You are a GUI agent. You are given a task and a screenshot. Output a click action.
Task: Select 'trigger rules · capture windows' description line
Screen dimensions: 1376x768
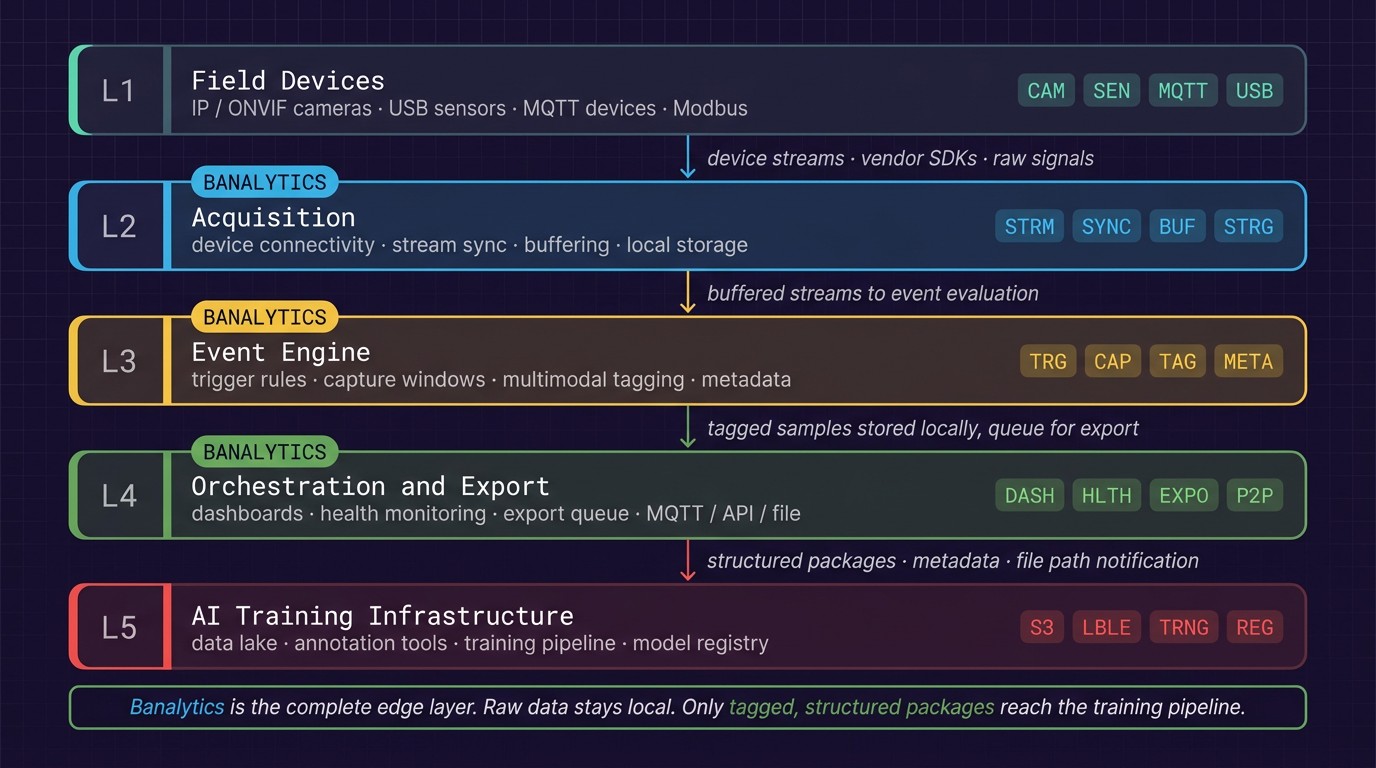click(491, 380)
